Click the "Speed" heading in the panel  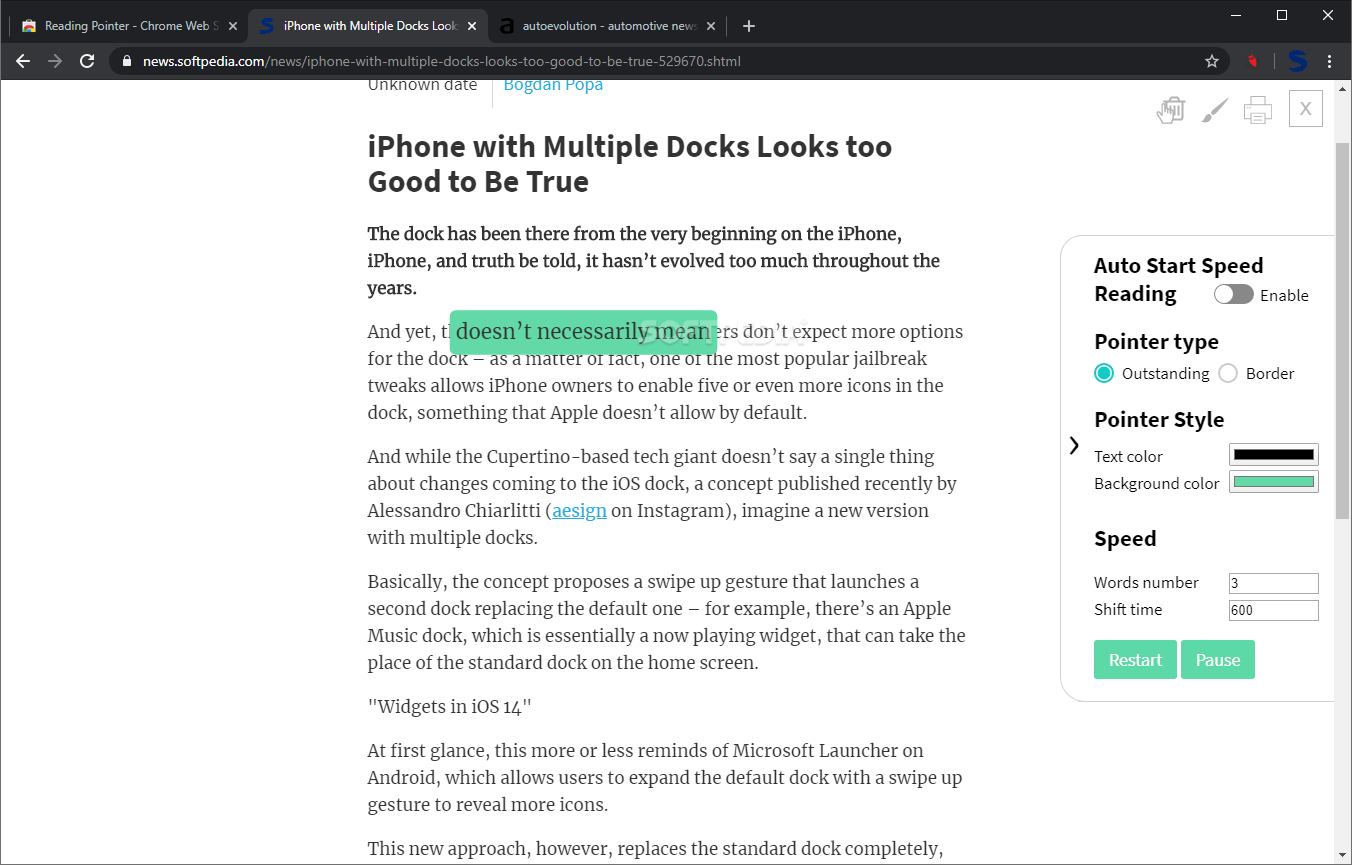tap(1125, 539)
